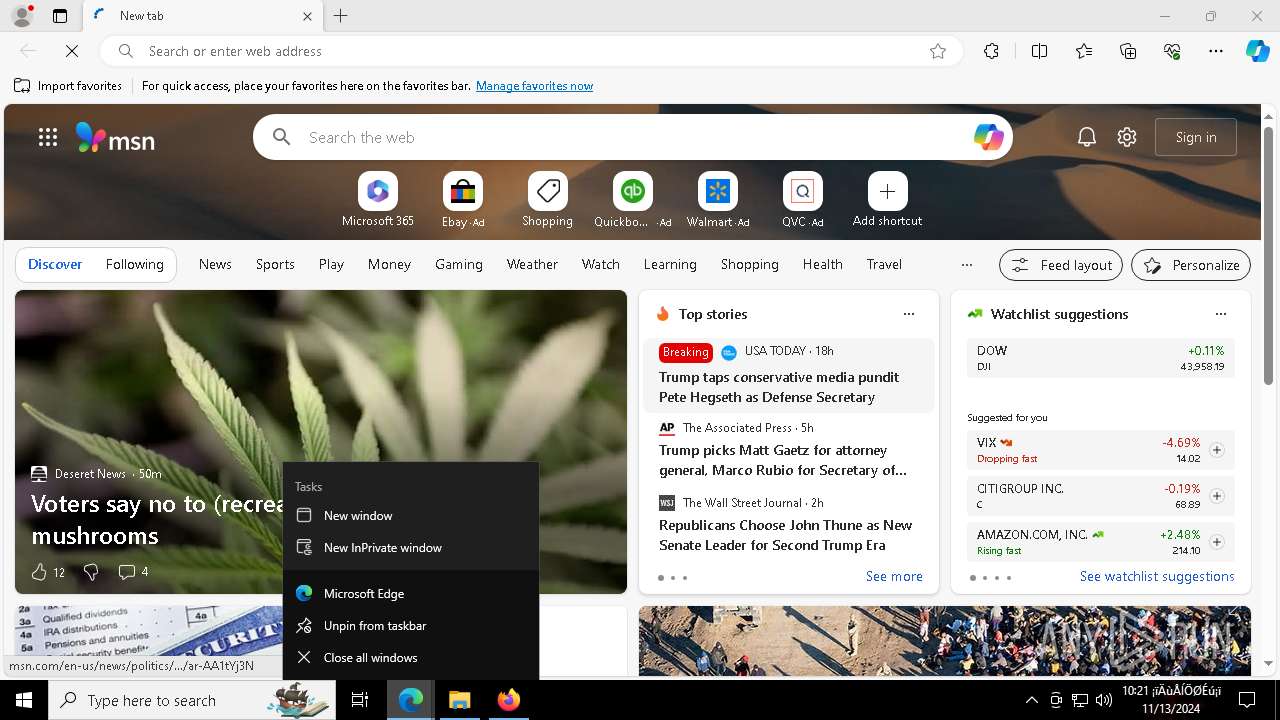Like the Deseret News article
1280x720 pixels.
coord(40,572)
